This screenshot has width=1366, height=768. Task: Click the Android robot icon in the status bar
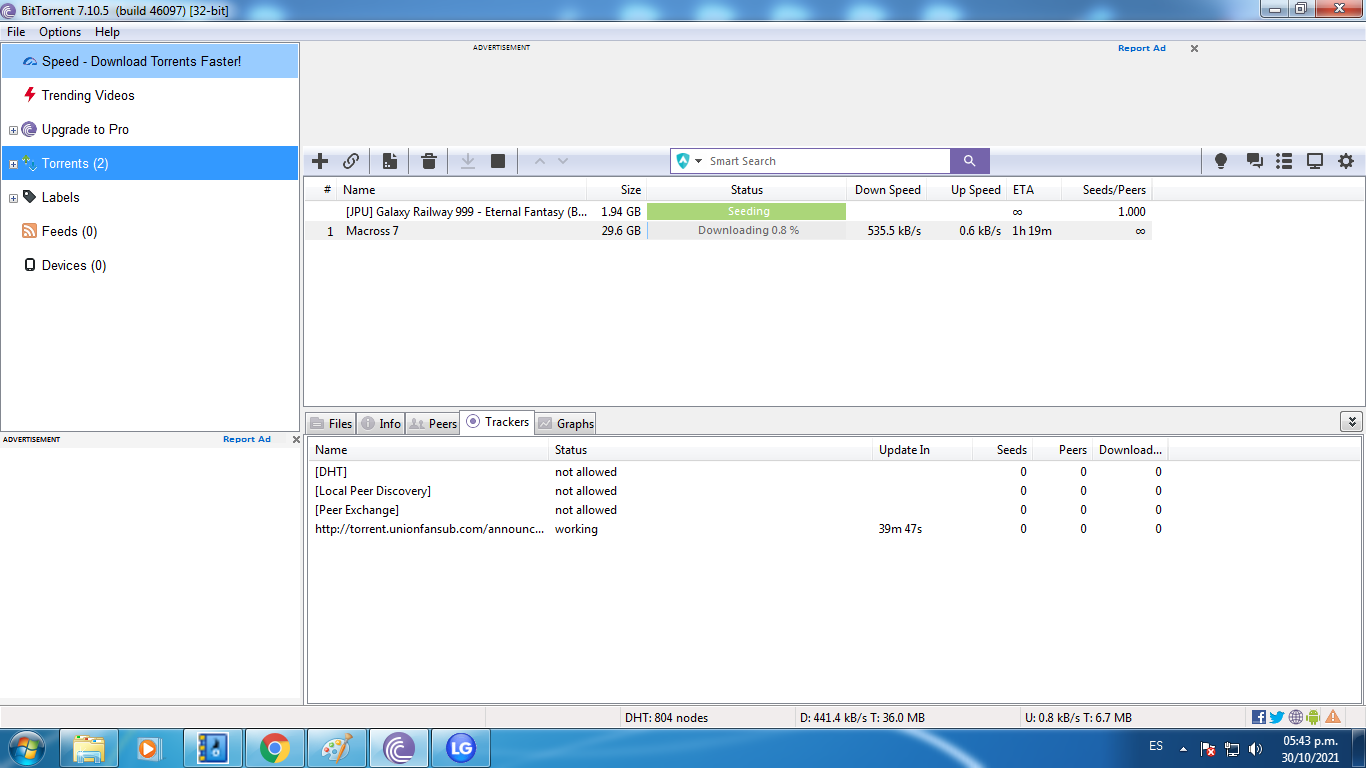(x=1313, y=717)
